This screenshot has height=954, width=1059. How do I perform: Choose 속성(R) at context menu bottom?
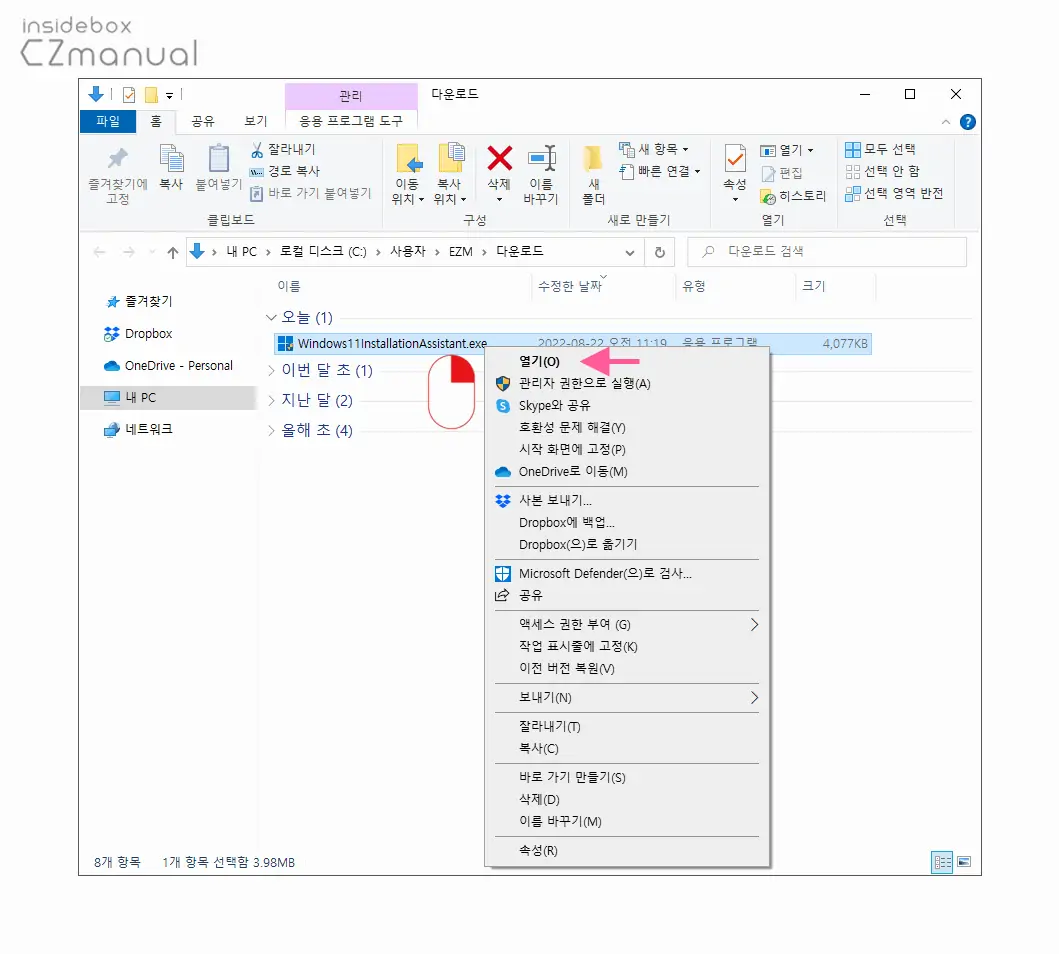(627, 851)
